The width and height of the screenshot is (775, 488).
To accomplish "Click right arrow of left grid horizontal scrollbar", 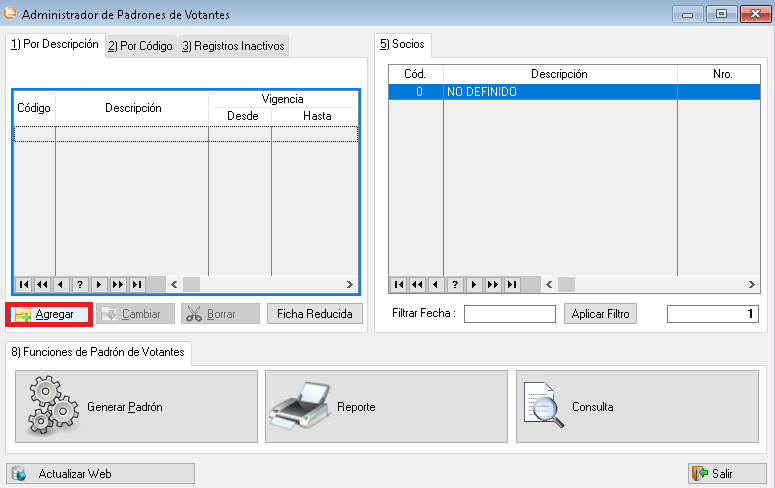I will (350, 284).
